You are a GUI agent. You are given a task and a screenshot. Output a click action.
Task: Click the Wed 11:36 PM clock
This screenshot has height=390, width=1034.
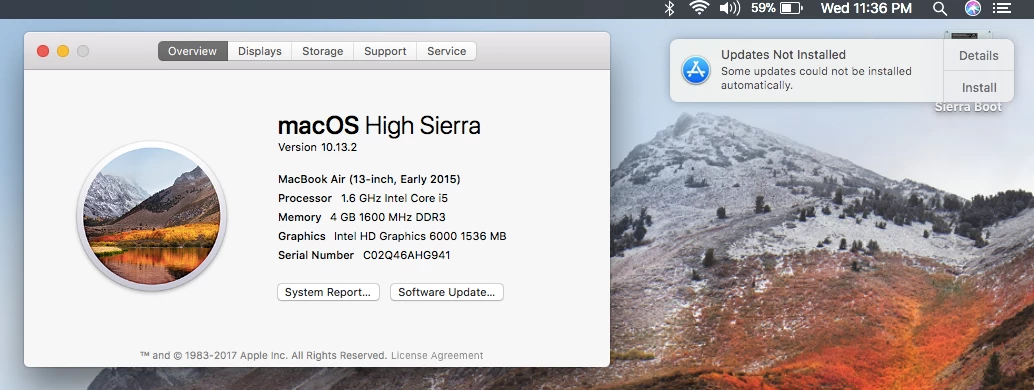coord(866,9)
